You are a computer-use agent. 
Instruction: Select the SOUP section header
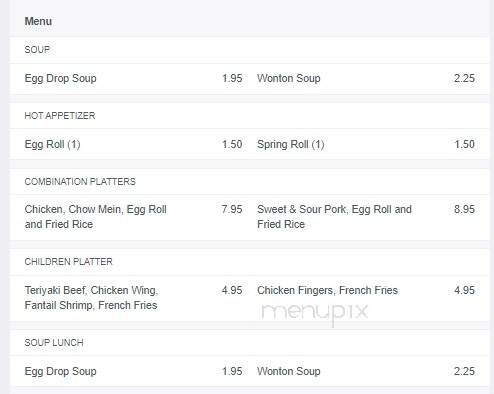click(37, 50)
